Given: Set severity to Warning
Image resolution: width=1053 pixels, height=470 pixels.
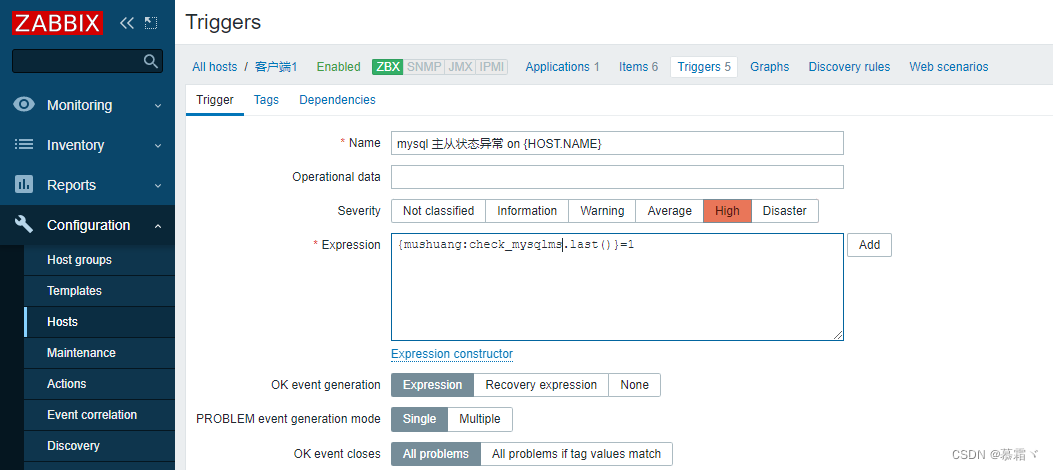Looking at the screenshot, I should click(602, 211).
